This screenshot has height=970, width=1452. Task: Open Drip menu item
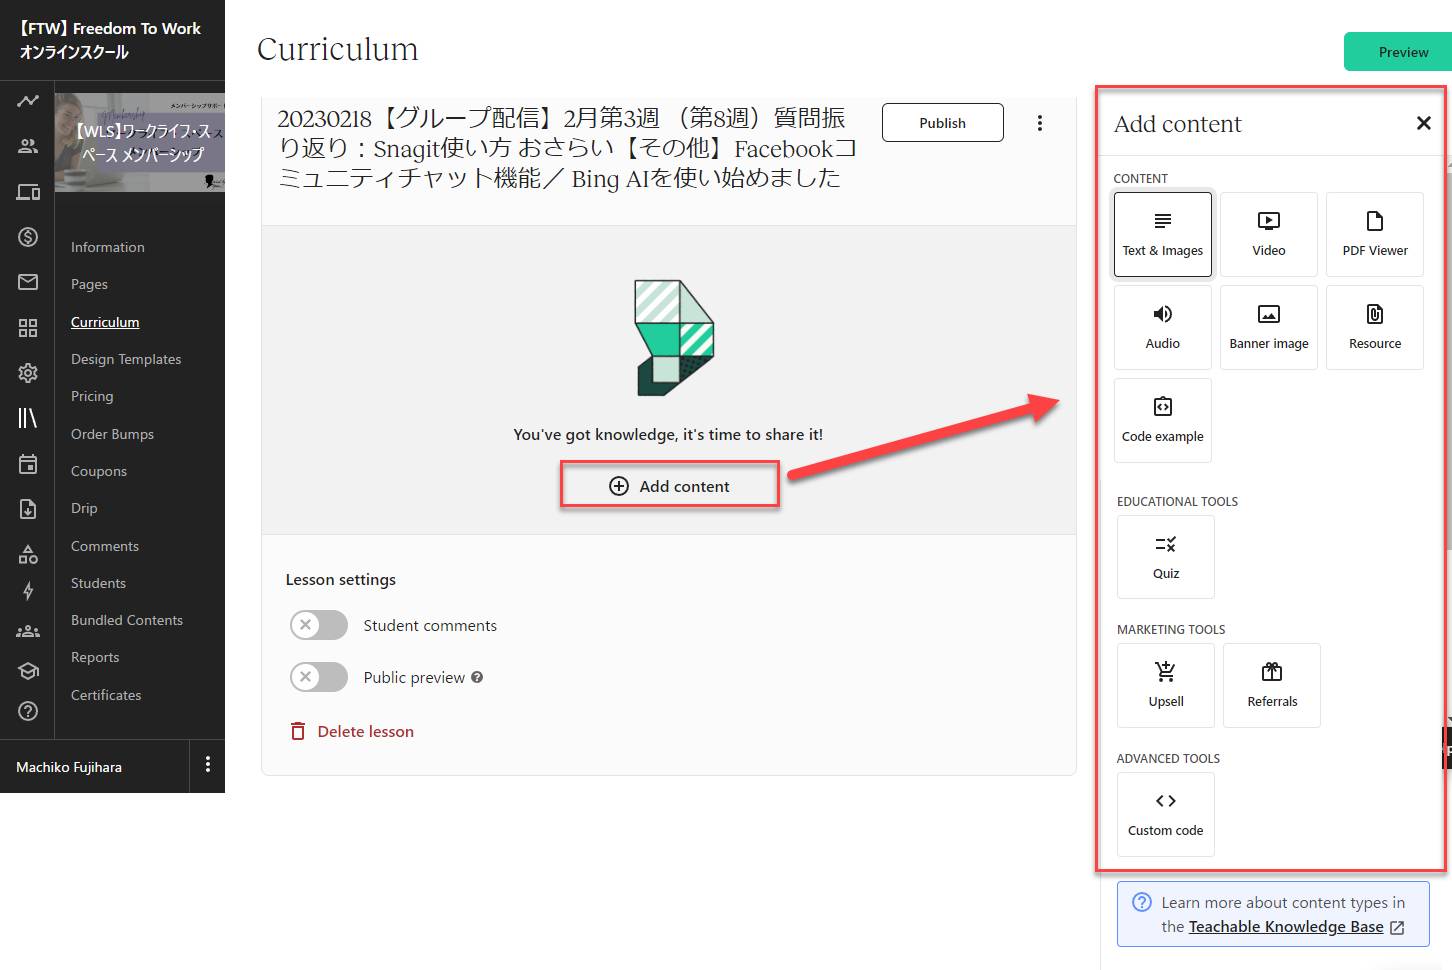[x=84, y=508]
